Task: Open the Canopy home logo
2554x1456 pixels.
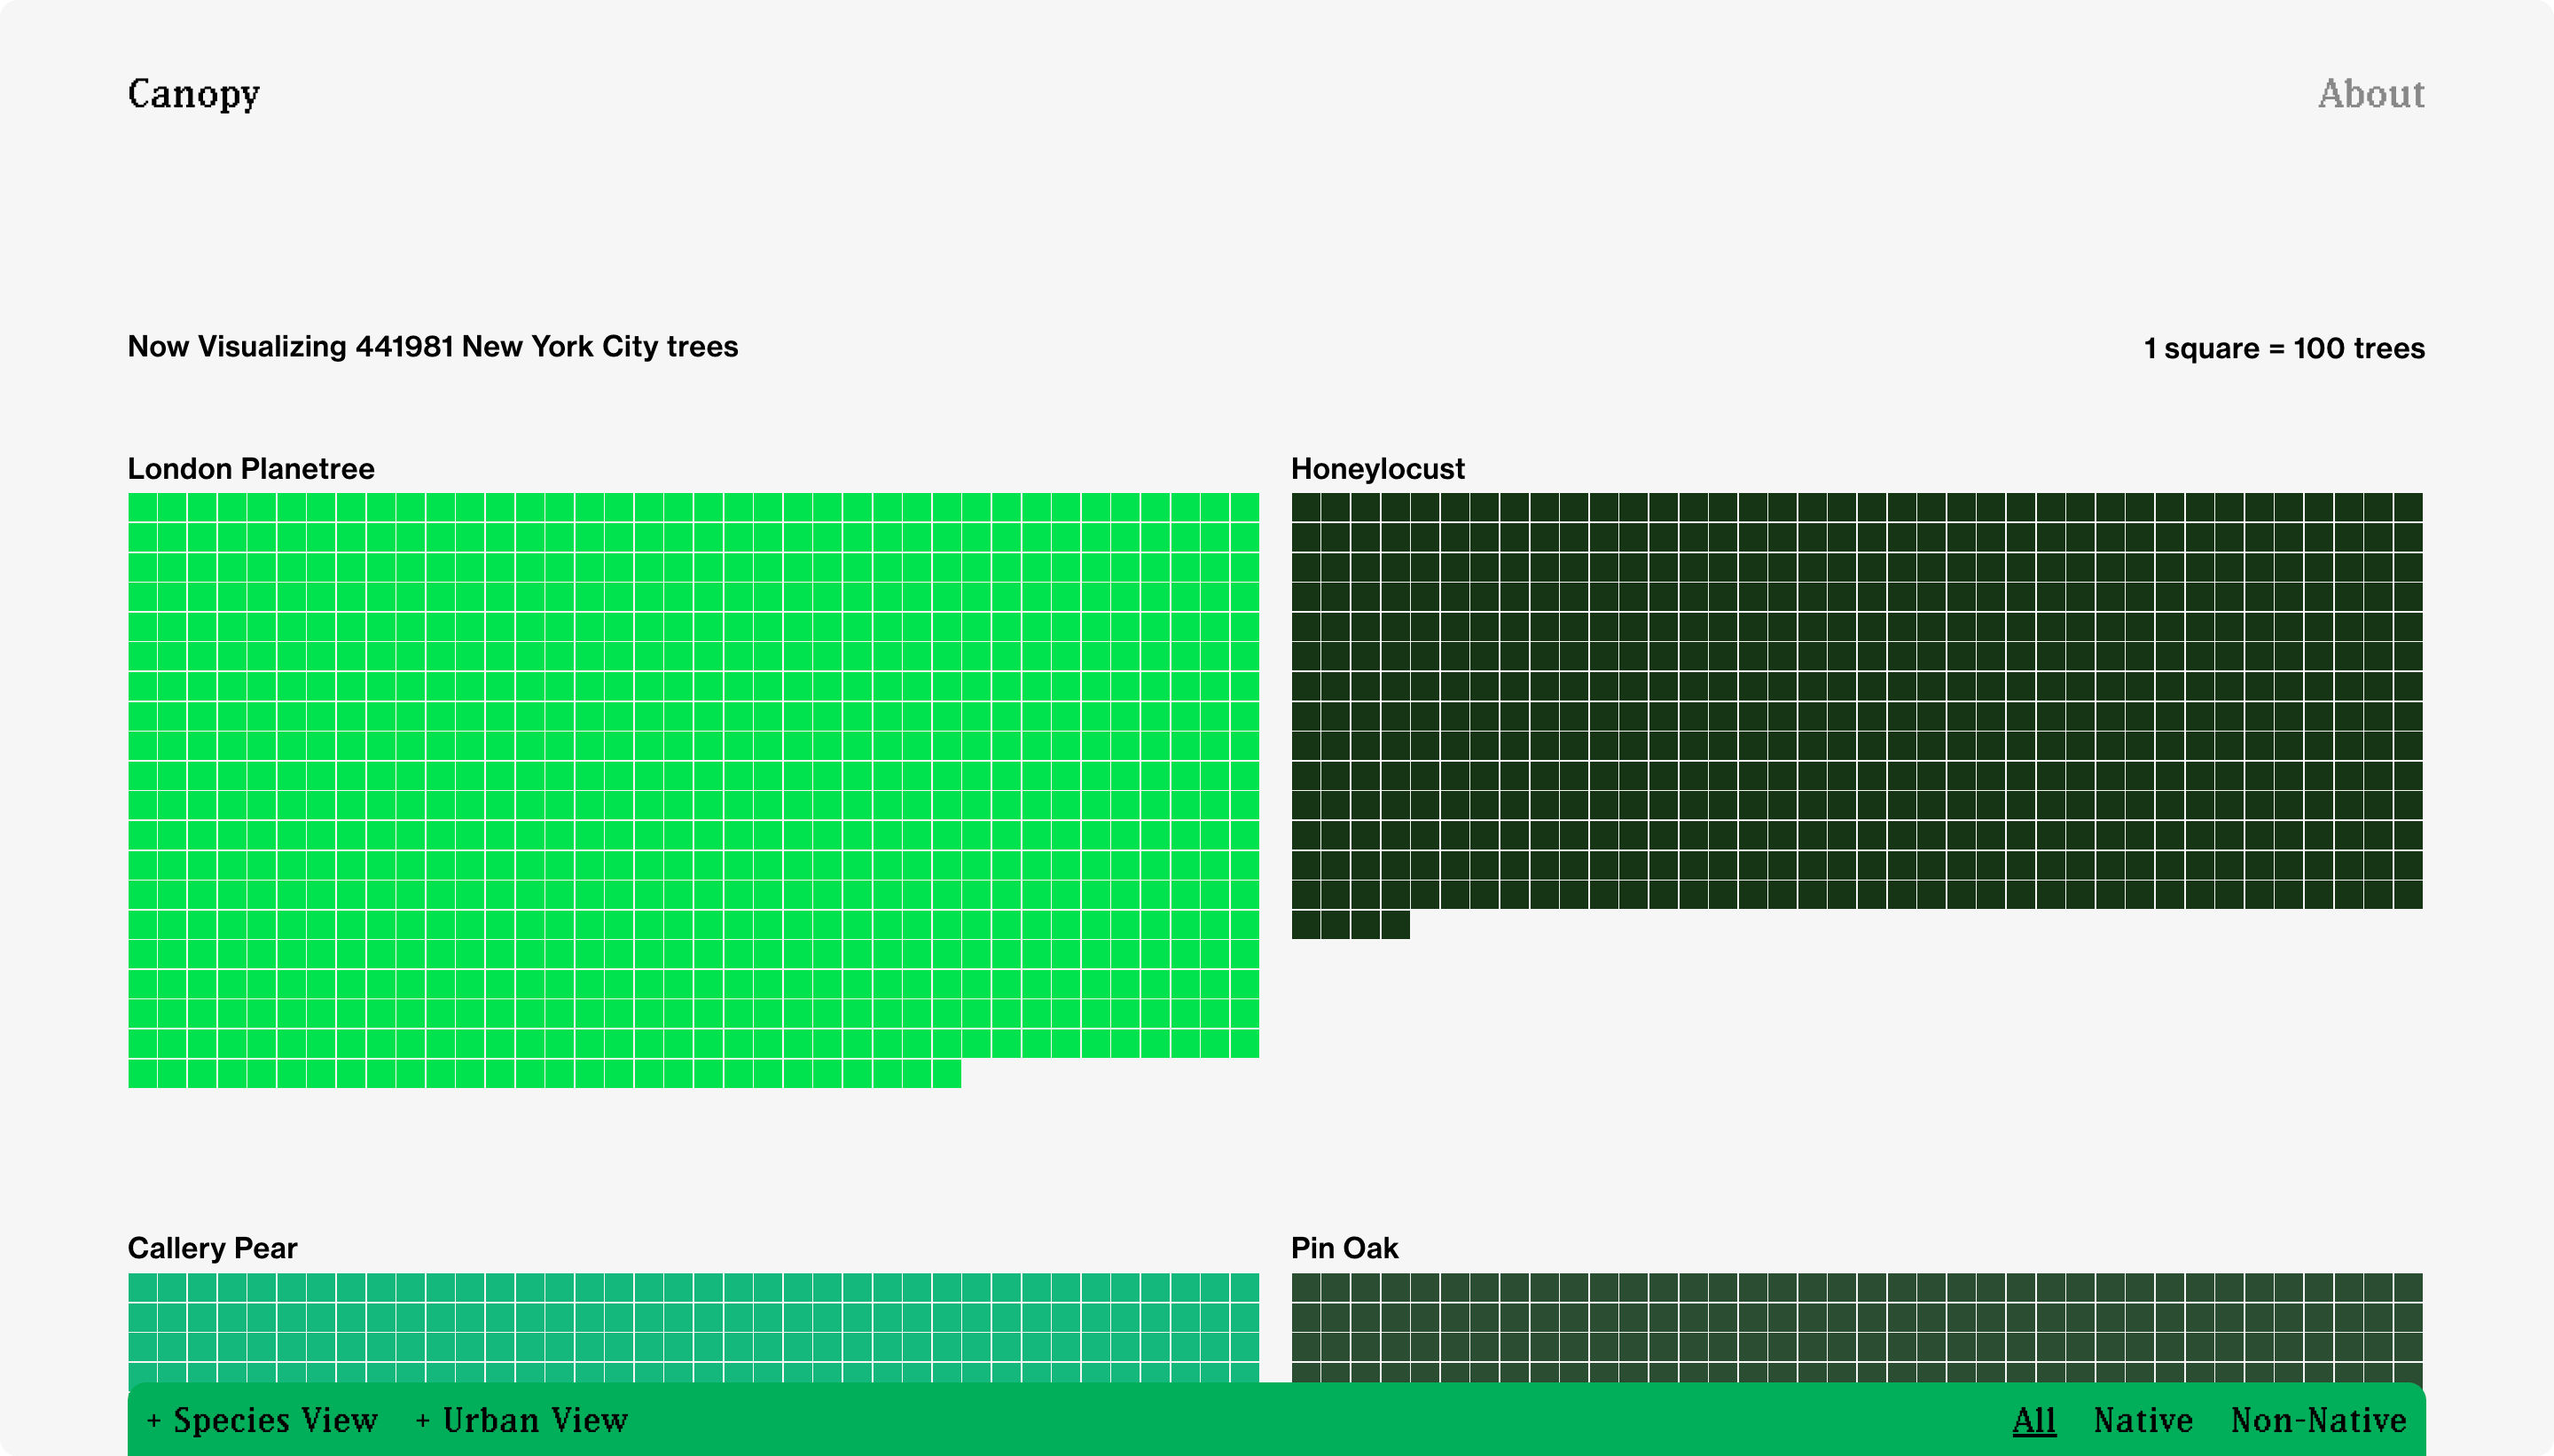Action: click(194, 94)
